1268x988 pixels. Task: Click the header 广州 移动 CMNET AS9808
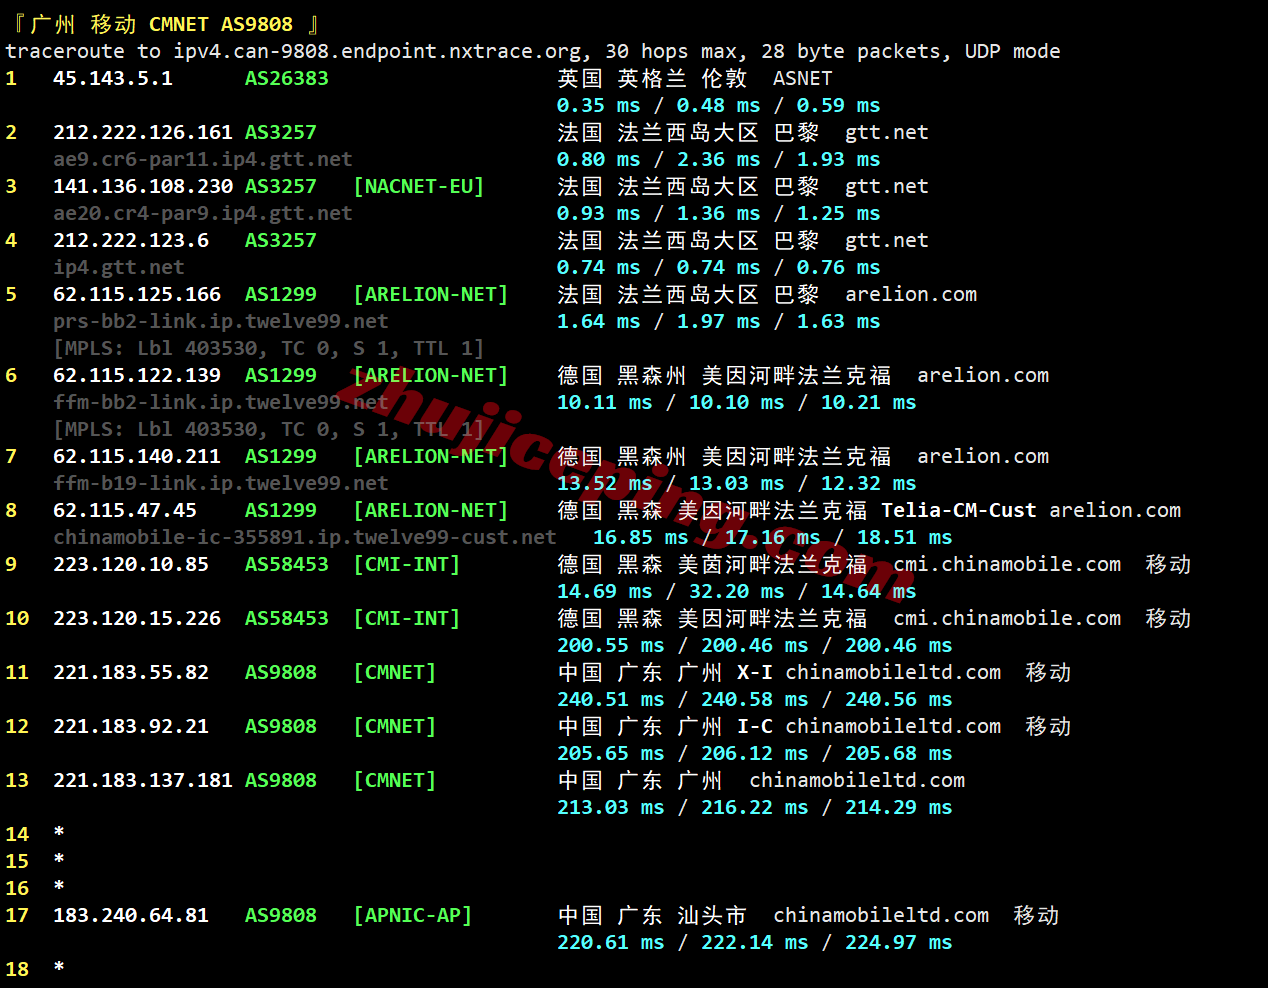162,24
